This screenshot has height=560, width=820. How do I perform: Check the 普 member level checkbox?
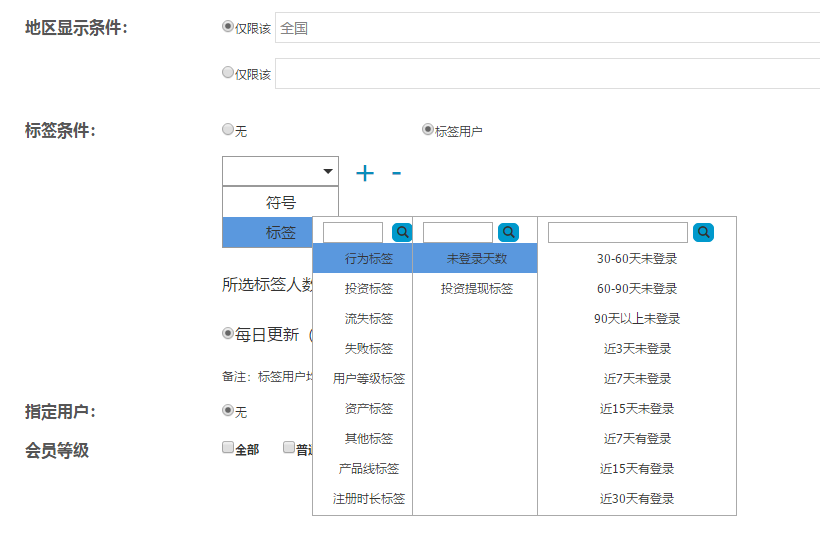[289, 447]
